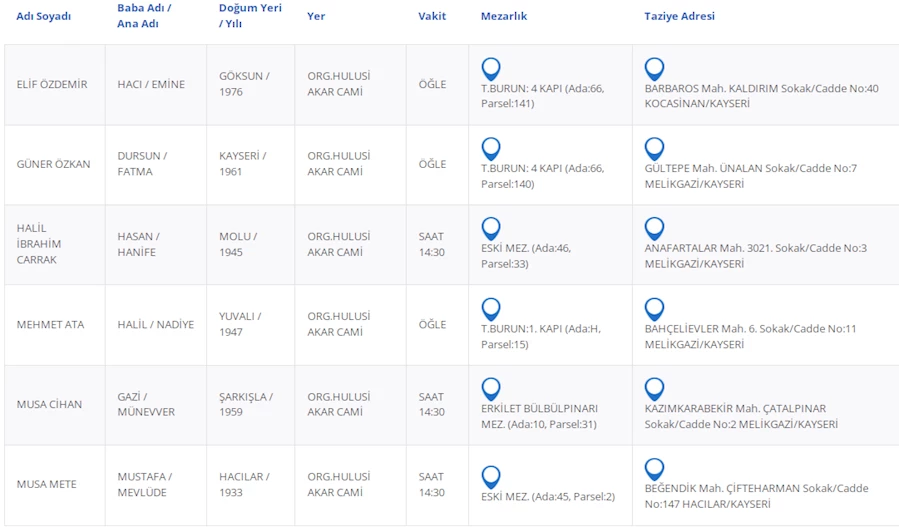Select the MUSA CİHAN name cell

(x=49, y=405)
